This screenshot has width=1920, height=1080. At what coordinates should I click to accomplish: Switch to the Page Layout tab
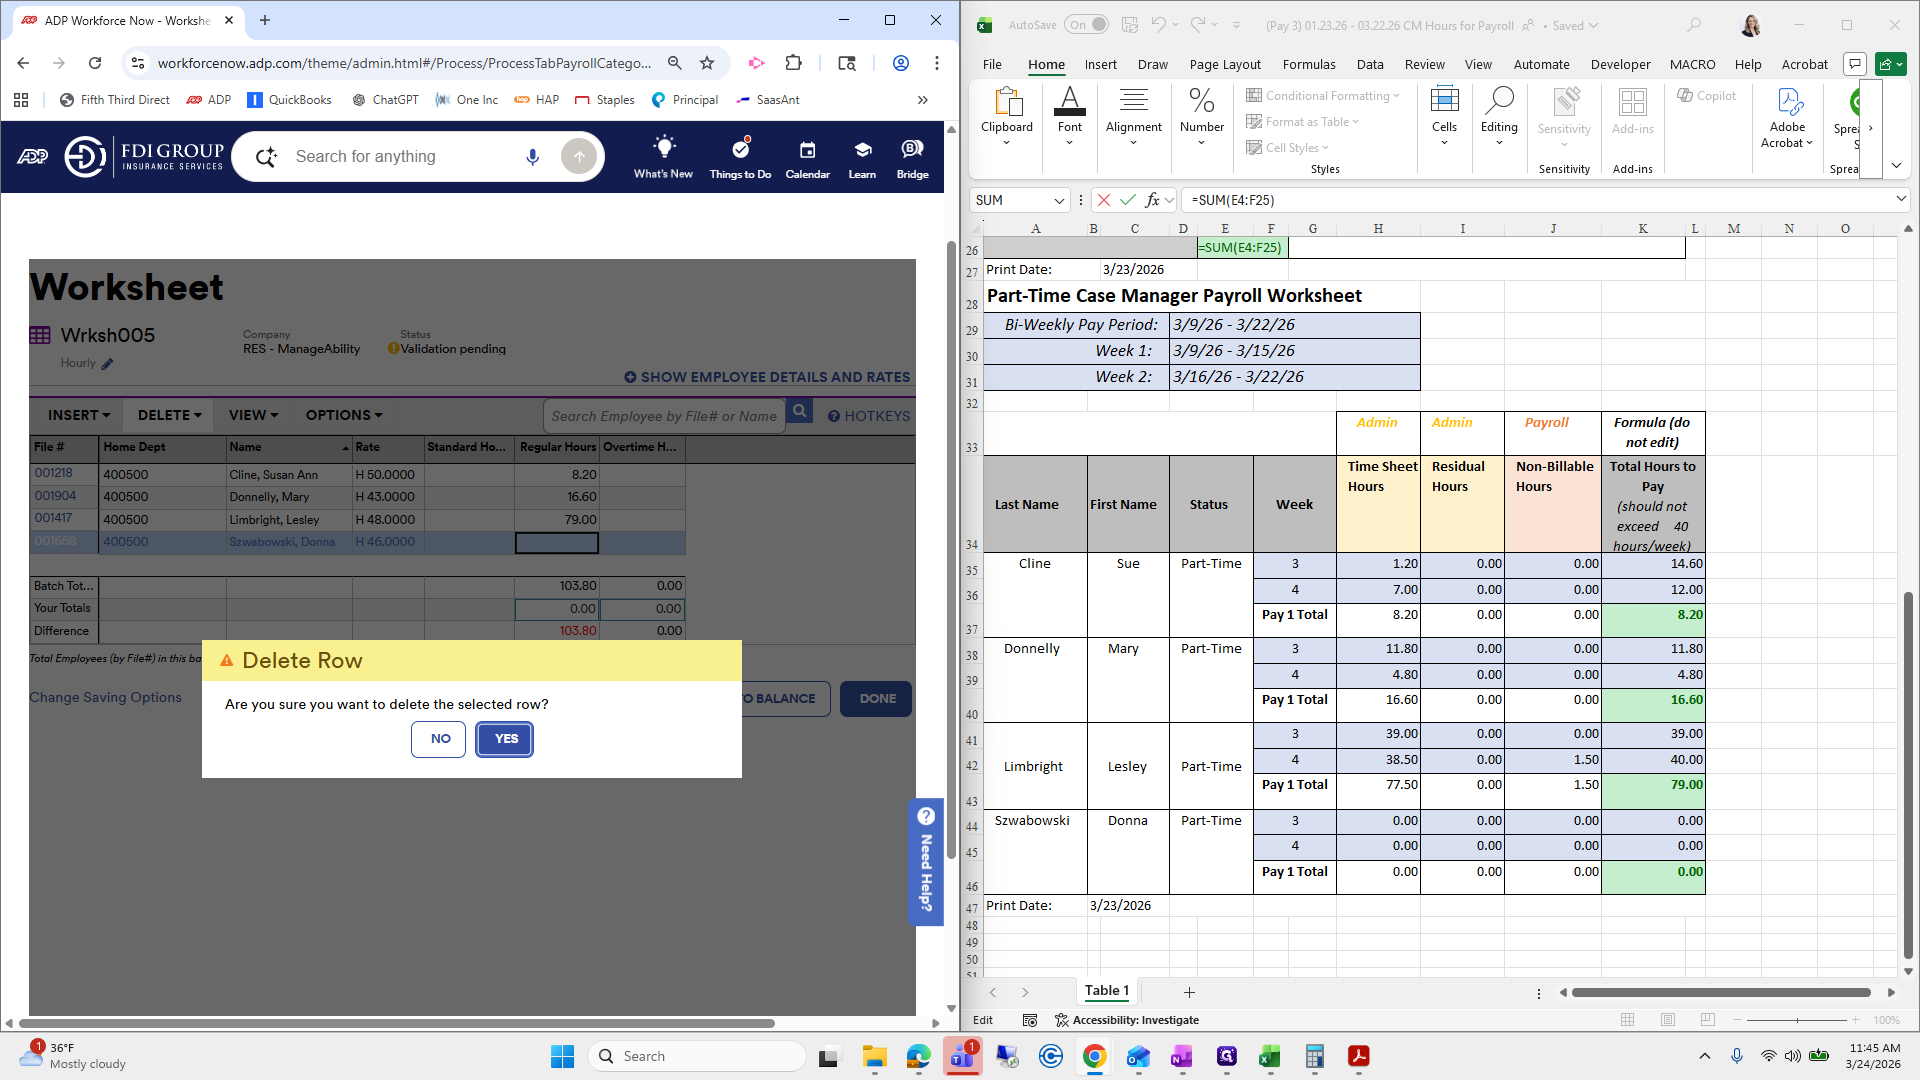[1225, 64]
